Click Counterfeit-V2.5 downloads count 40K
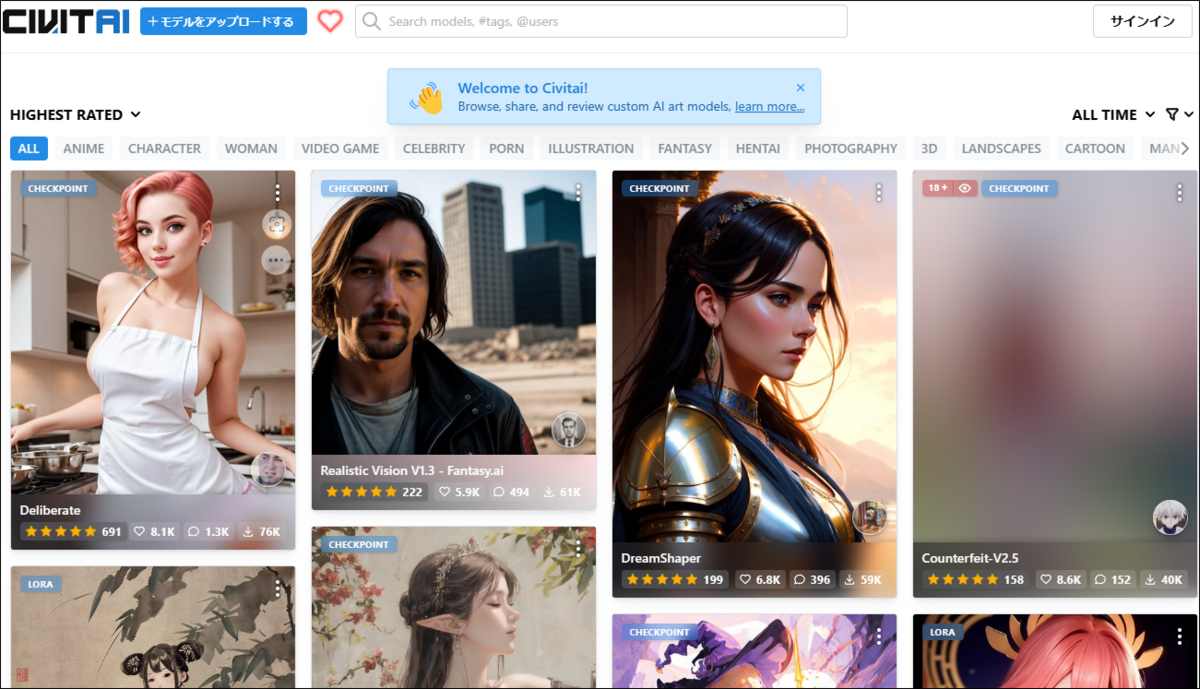This screenshot has height=689, width=1200. click(x=1163, y=579)
